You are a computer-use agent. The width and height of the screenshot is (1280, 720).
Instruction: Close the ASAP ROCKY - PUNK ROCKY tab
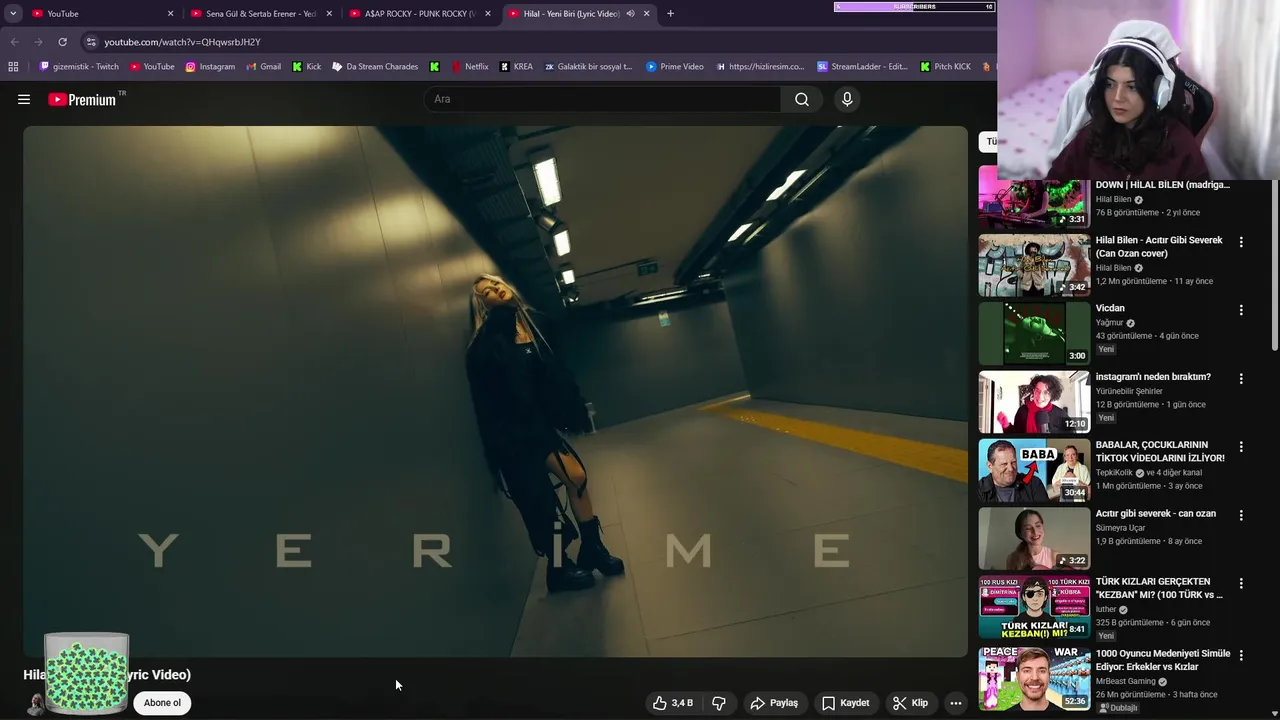(487, 13)
